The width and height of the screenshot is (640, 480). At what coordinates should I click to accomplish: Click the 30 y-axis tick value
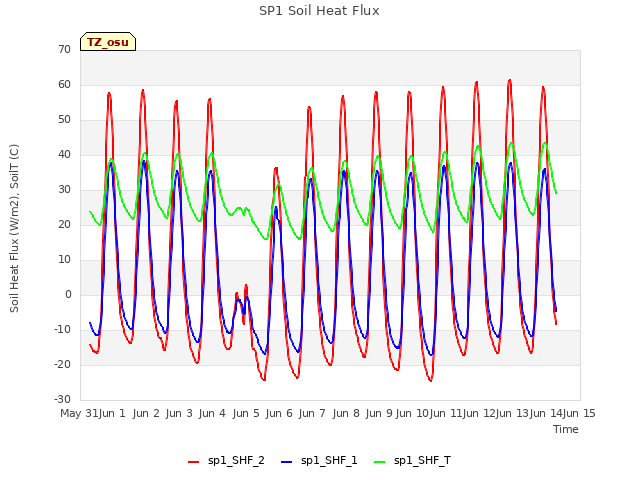64,189
